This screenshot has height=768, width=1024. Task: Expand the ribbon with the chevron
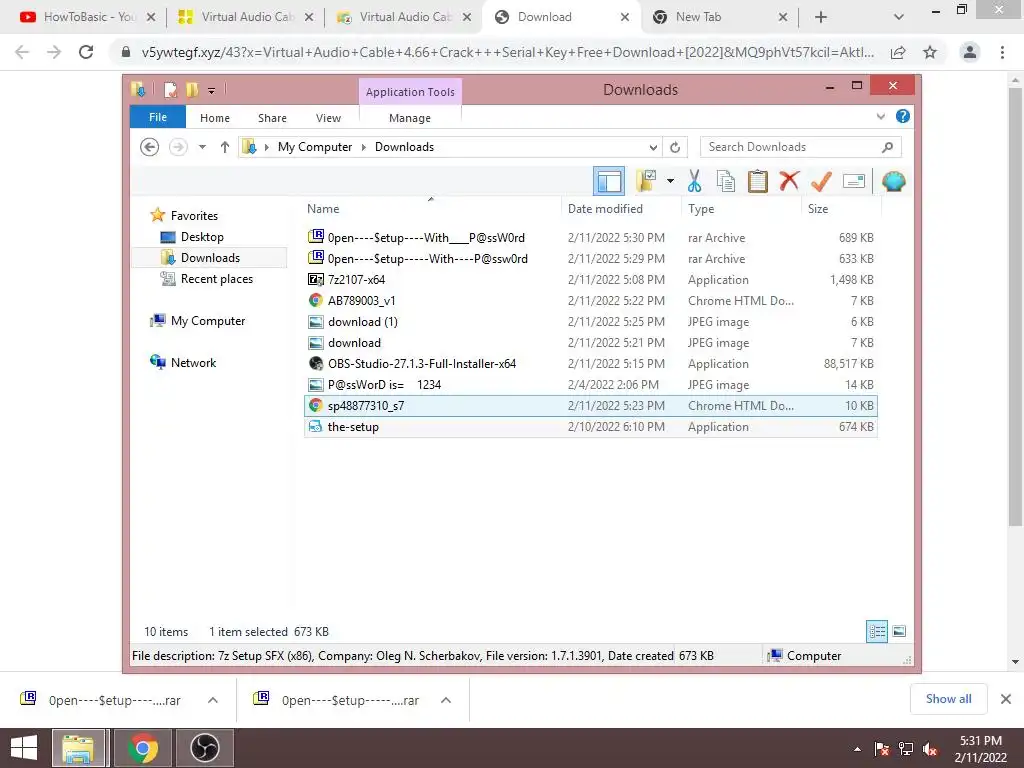(x=880, y=117)
